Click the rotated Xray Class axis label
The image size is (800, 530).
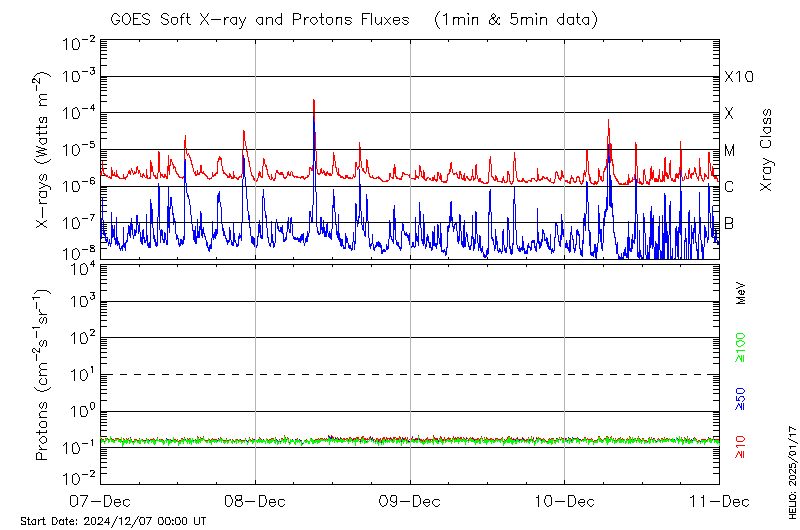click(x=766, y=150)
